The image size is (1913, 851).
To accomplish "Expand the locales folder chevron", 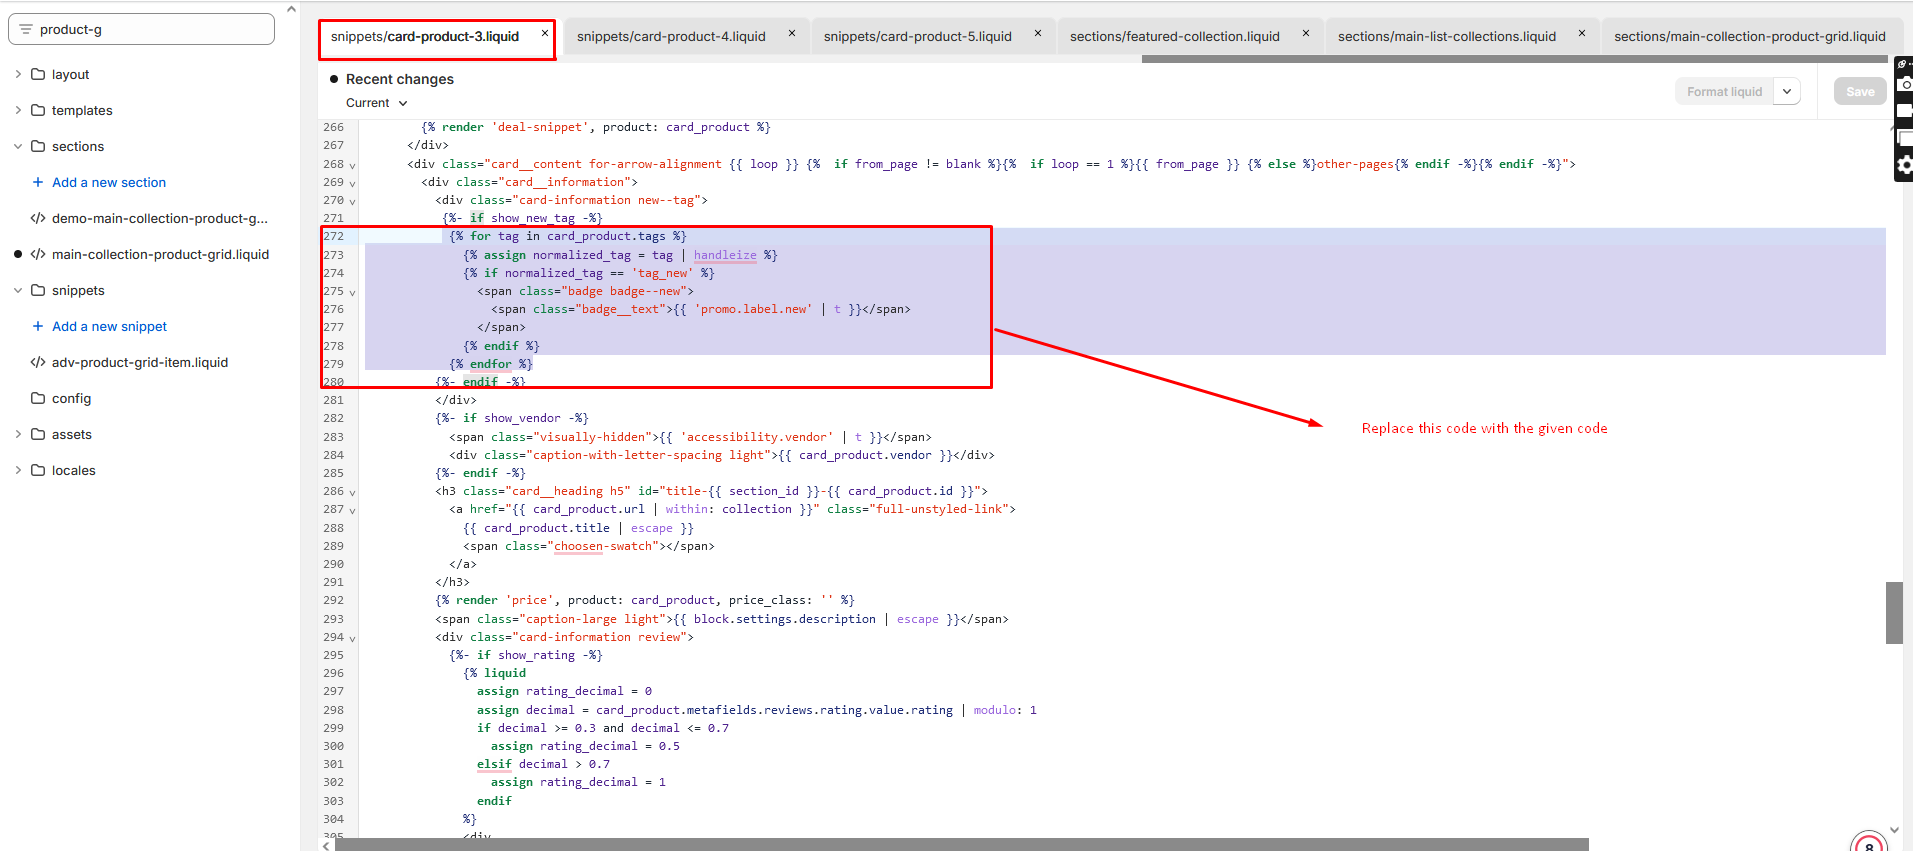I will click(x=18, y=470).
